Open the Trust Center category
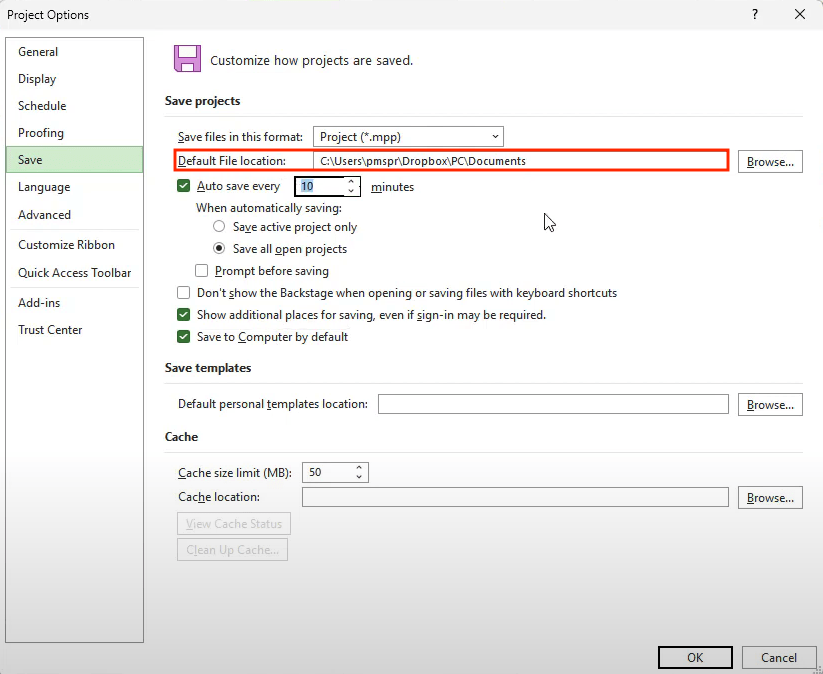Image resolution: width=823 pixels, height=674 pixels. (50, 330)
